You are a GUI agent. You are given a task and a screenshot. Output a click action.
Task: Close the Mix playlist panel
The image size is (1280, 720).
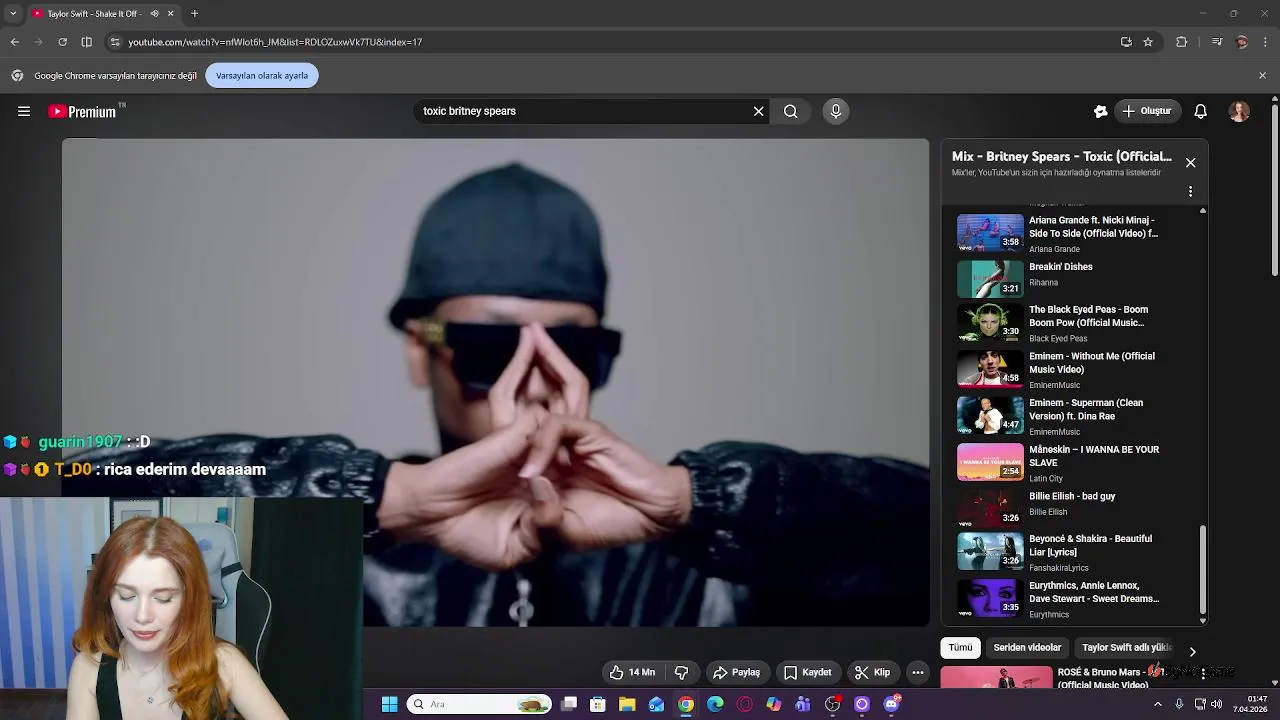(1190, 162)
